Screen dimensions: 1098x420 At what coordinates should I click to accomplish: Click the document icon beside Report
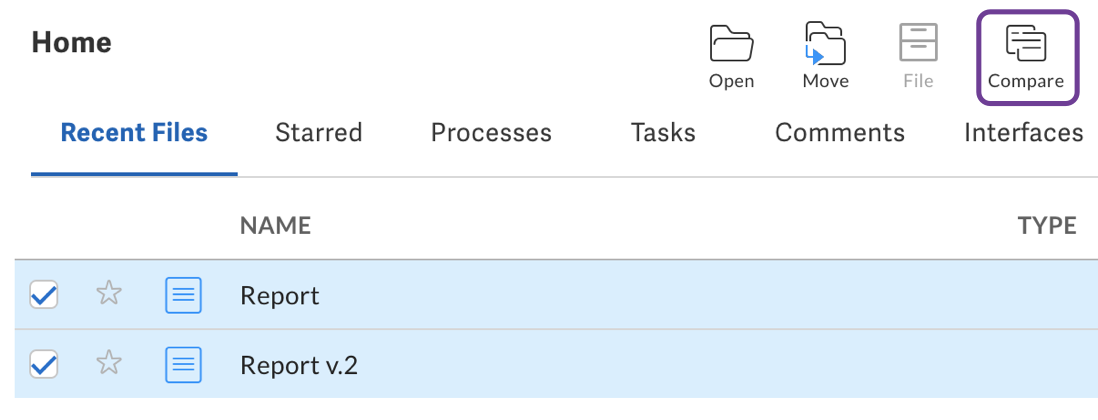pos(183,295)
